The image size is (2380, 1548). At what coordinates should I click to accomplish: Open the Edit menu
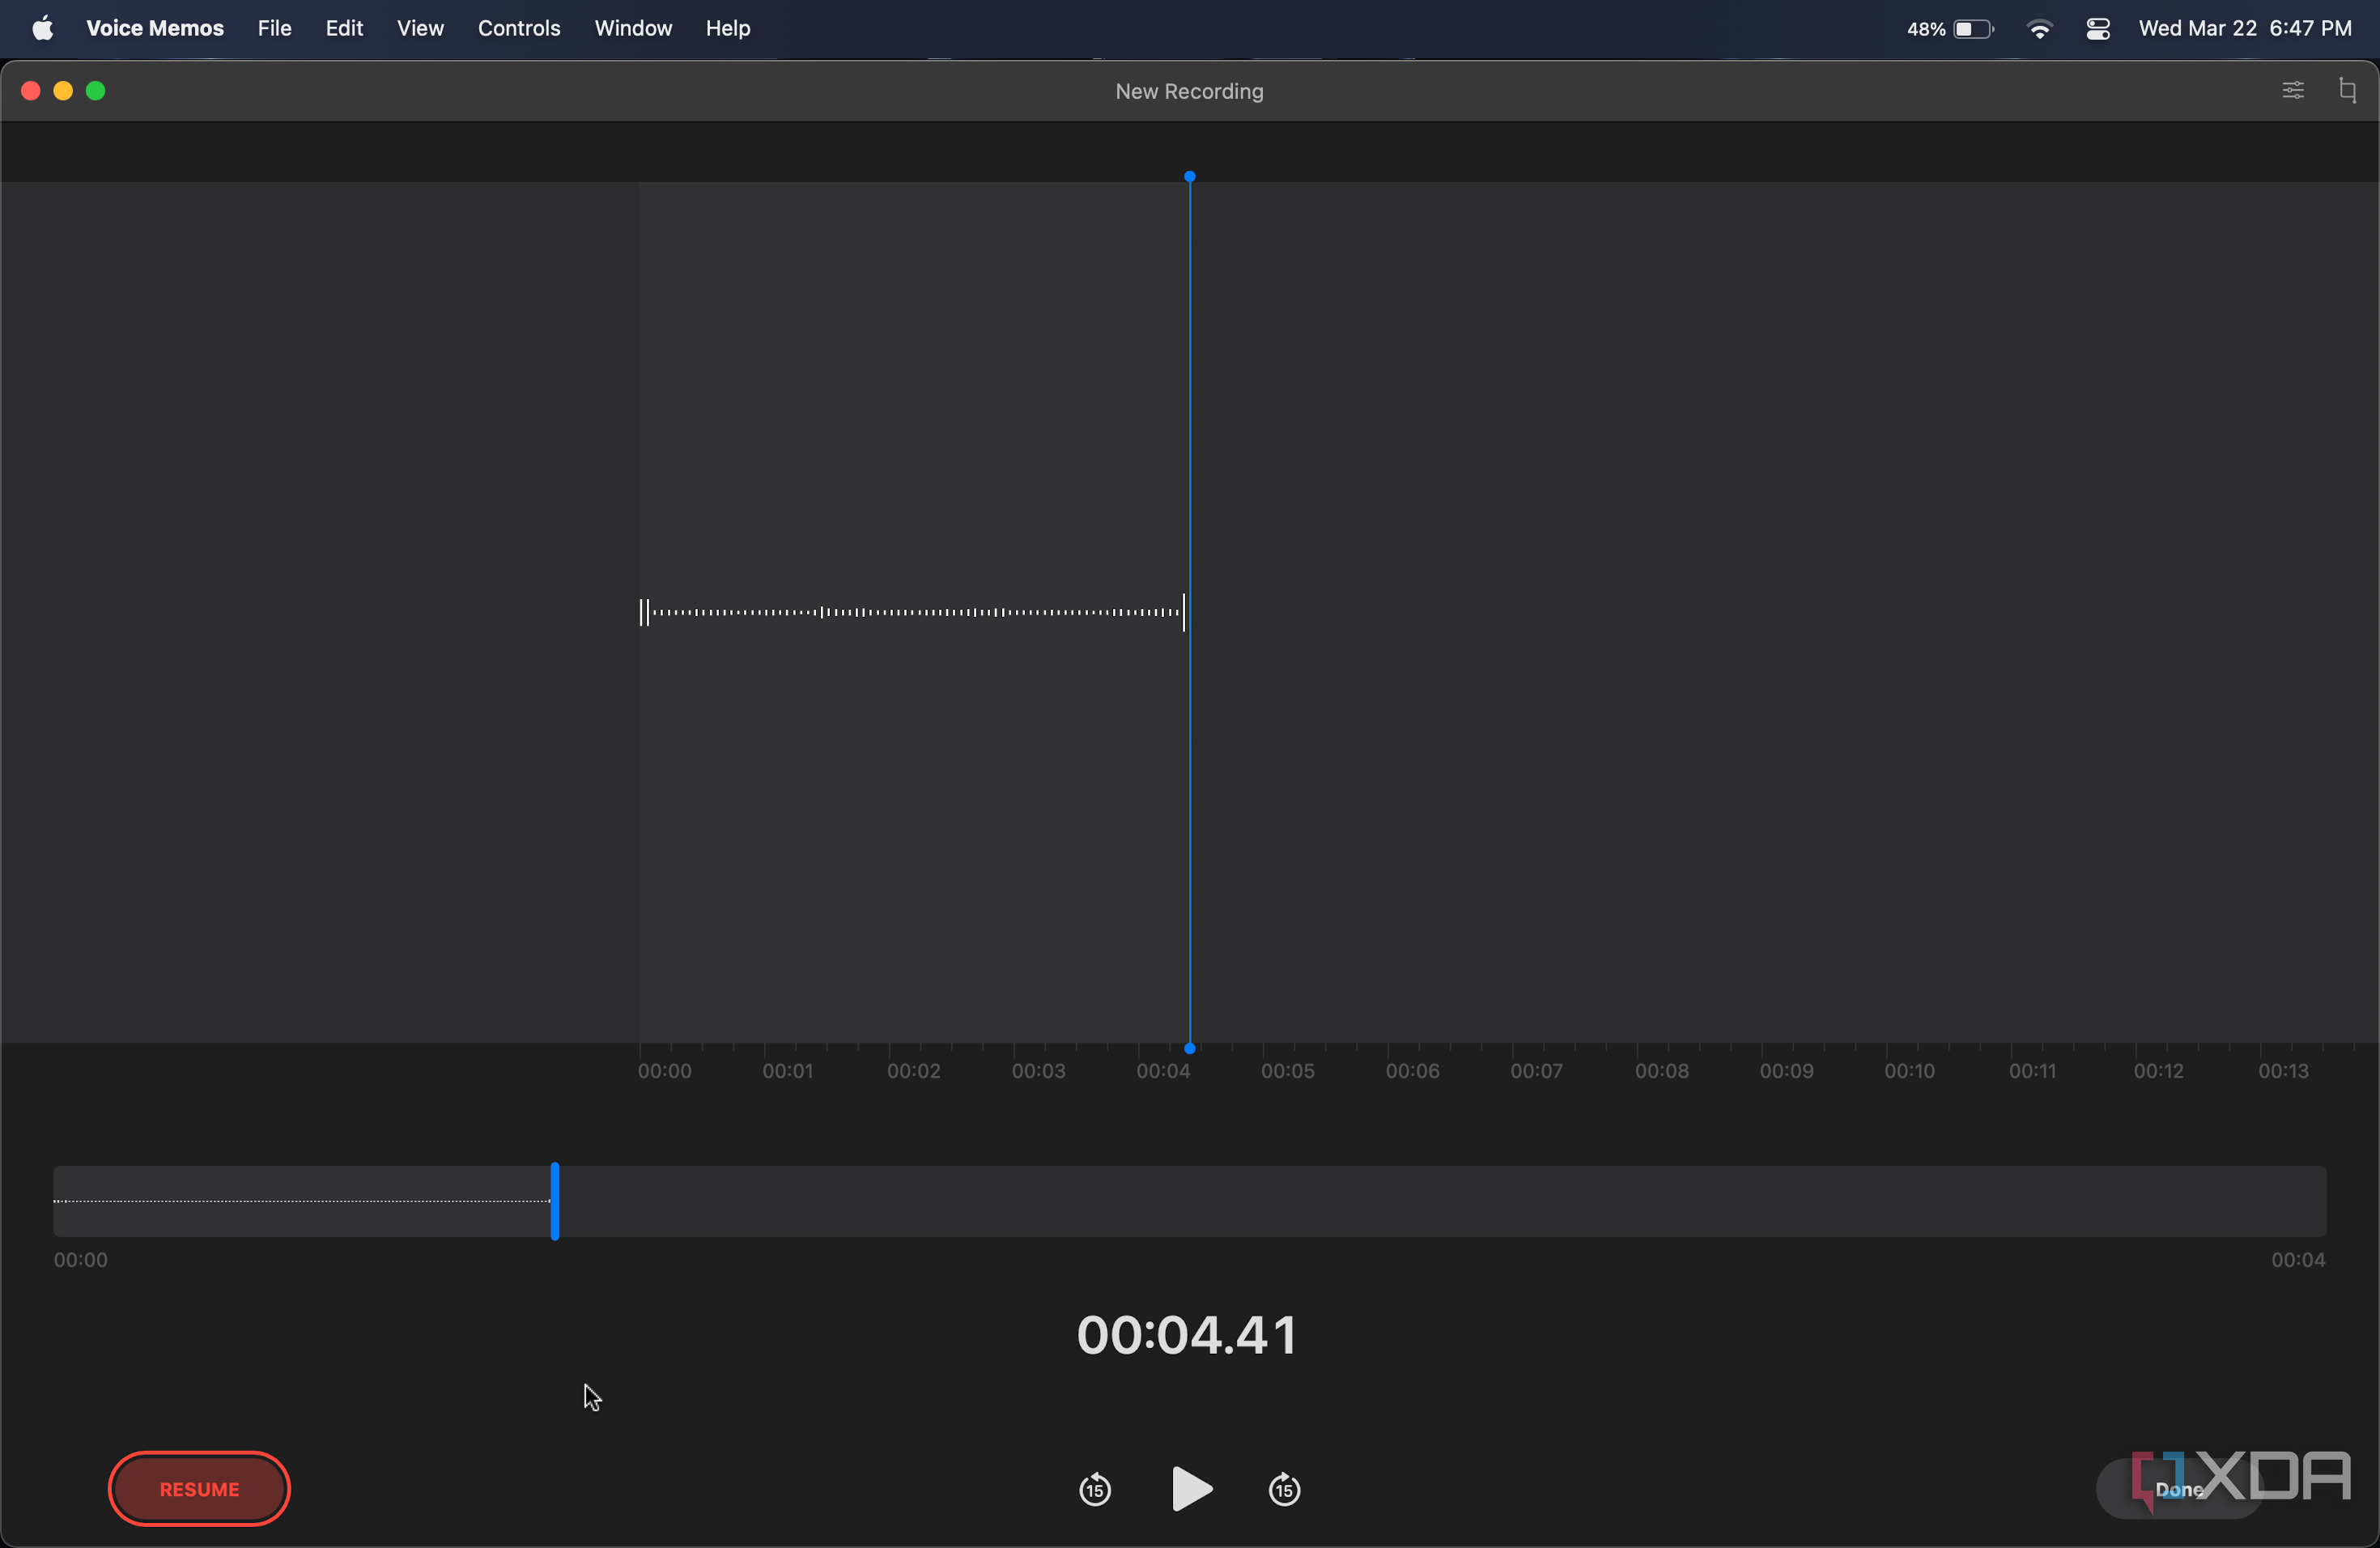(343, 28)
